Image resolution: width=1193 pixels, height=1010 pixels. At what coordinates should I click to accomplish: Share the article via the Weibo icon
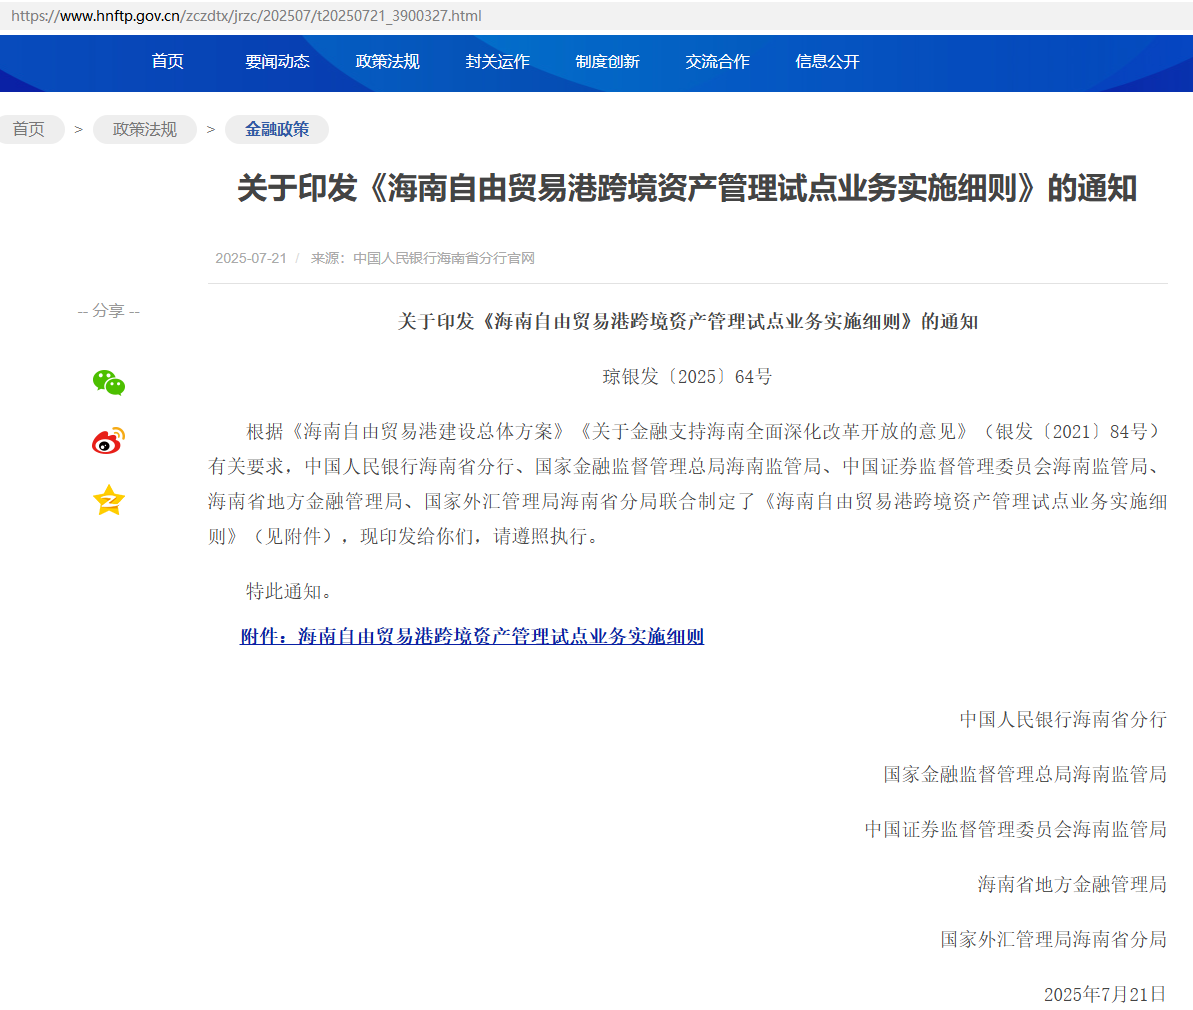point(108,441)
